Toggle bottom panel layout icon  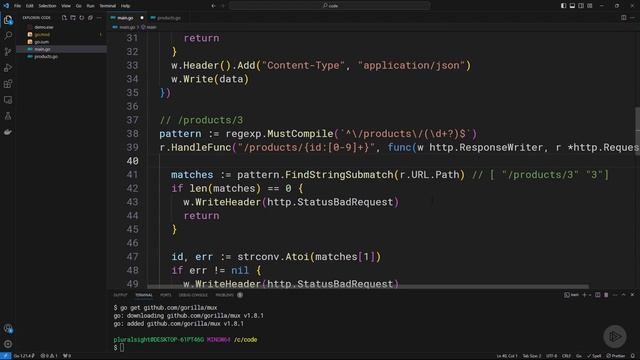572,6
